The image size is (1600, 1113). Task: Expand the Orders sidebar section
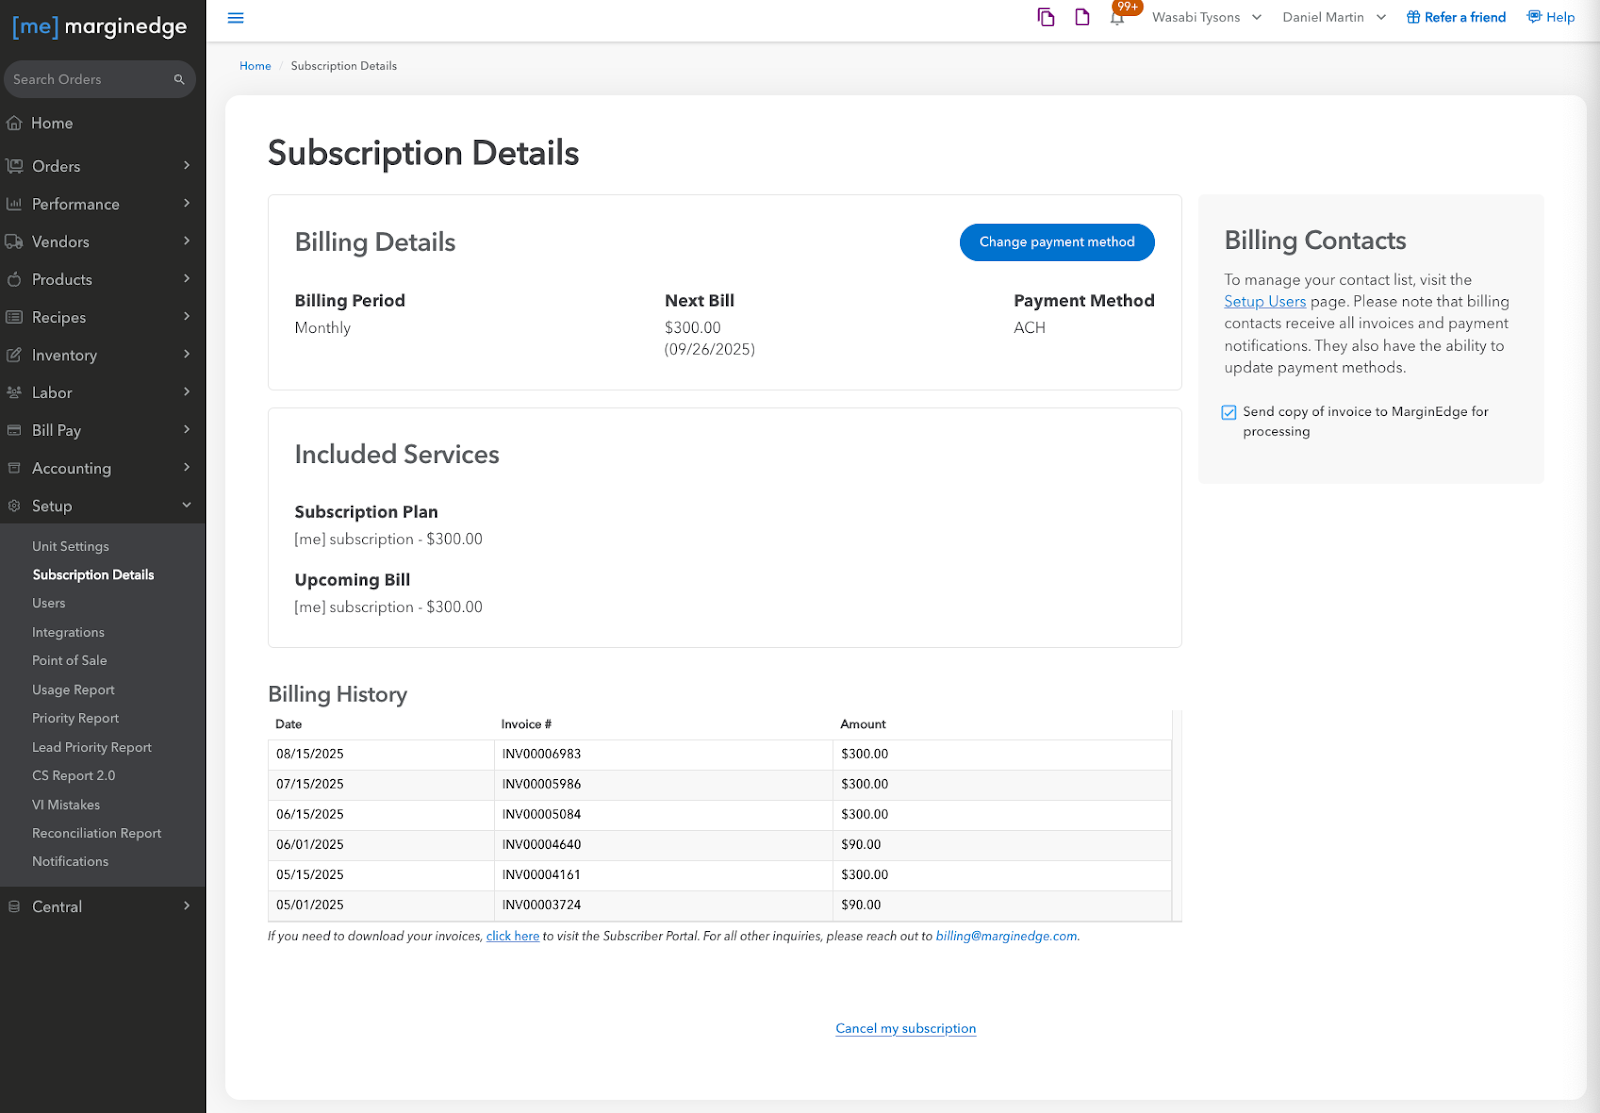(100, 166)
